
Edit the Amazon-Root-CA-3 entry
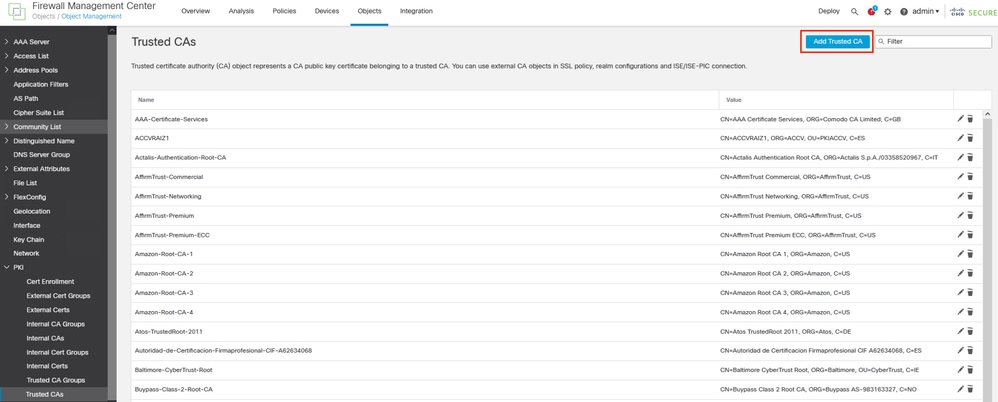960,292
